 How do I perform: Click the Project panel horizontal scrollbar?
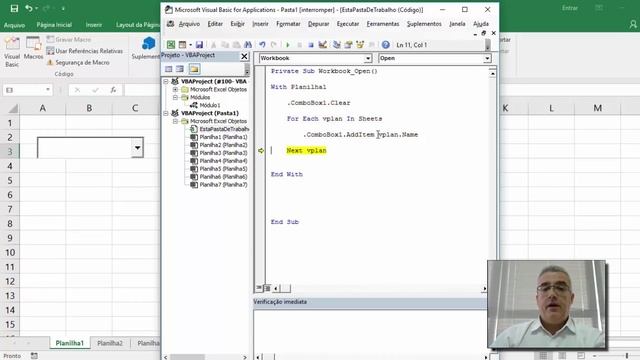coord(205,357)
